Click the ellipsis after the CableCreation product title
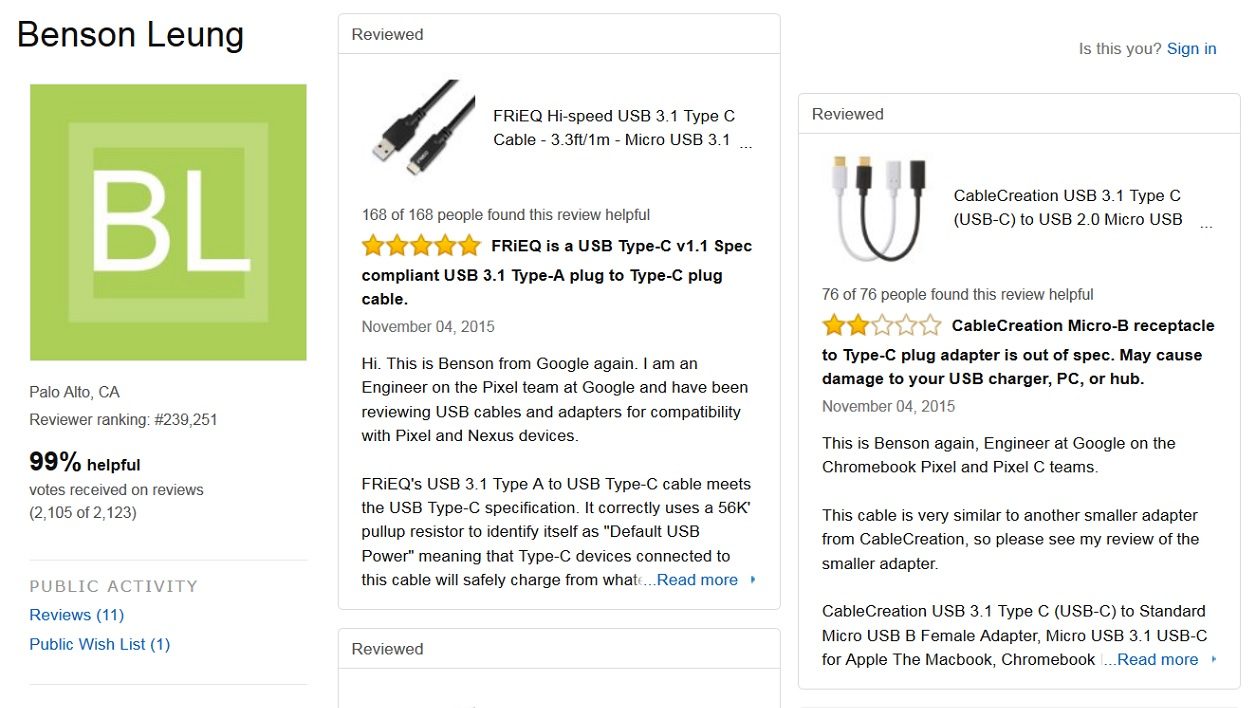 click(1206, 223)
